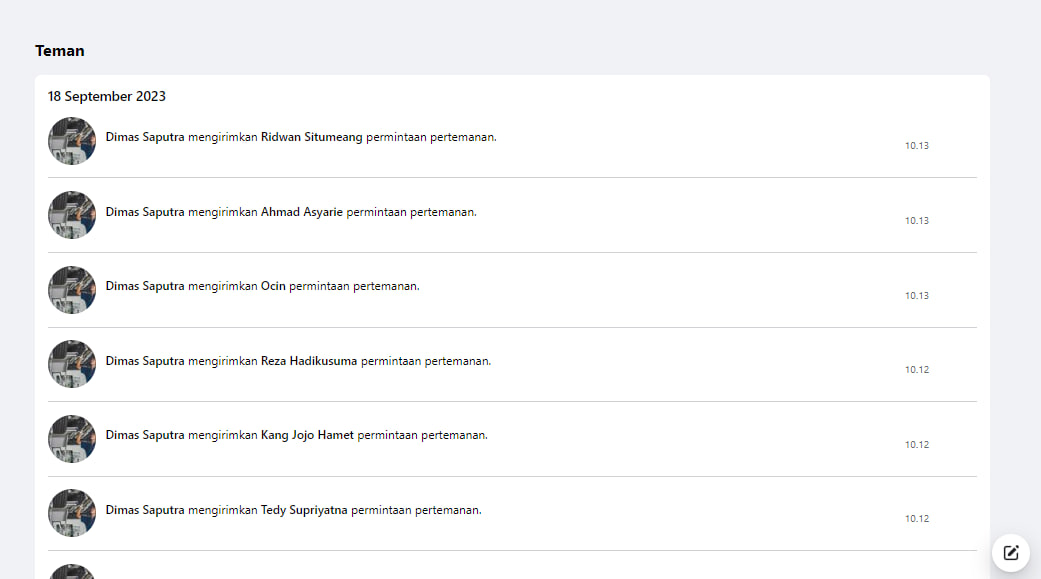1041x579 pixels.
Task: Click avatar beside Tedy Supriyatna entry
Action: pos(72,513)
